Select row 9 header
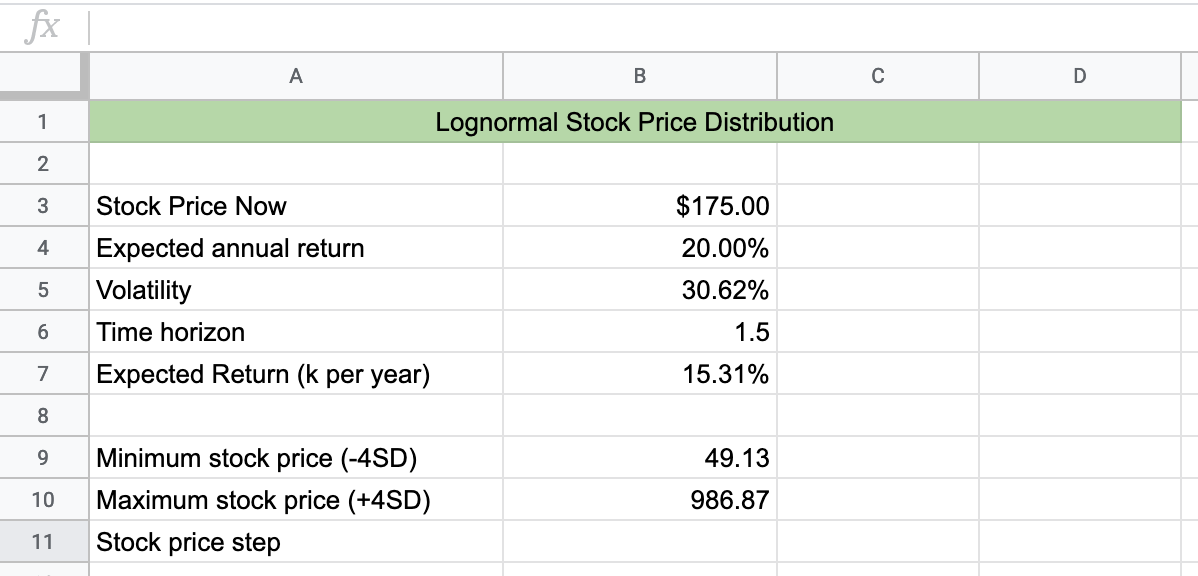 tap(44, 458)
